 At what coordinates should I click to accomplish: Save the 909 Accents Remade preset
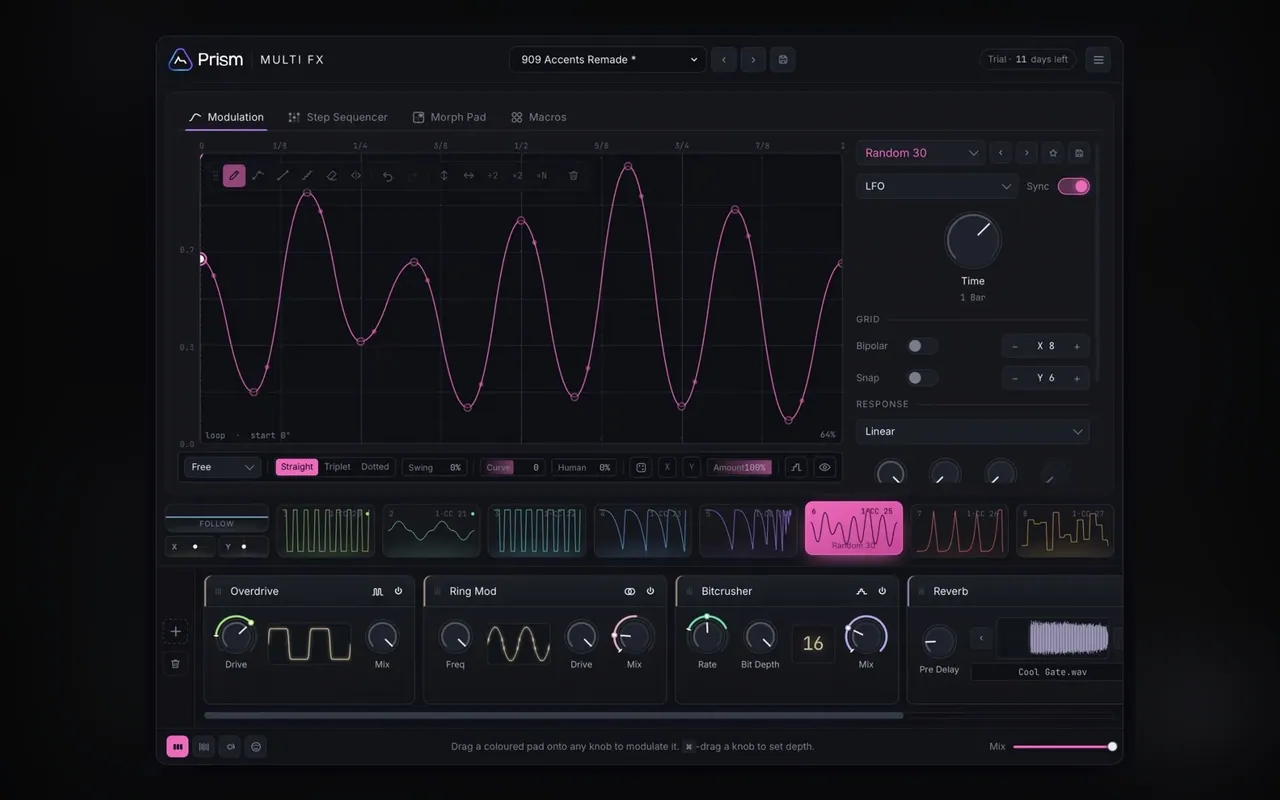coord(783,60)
